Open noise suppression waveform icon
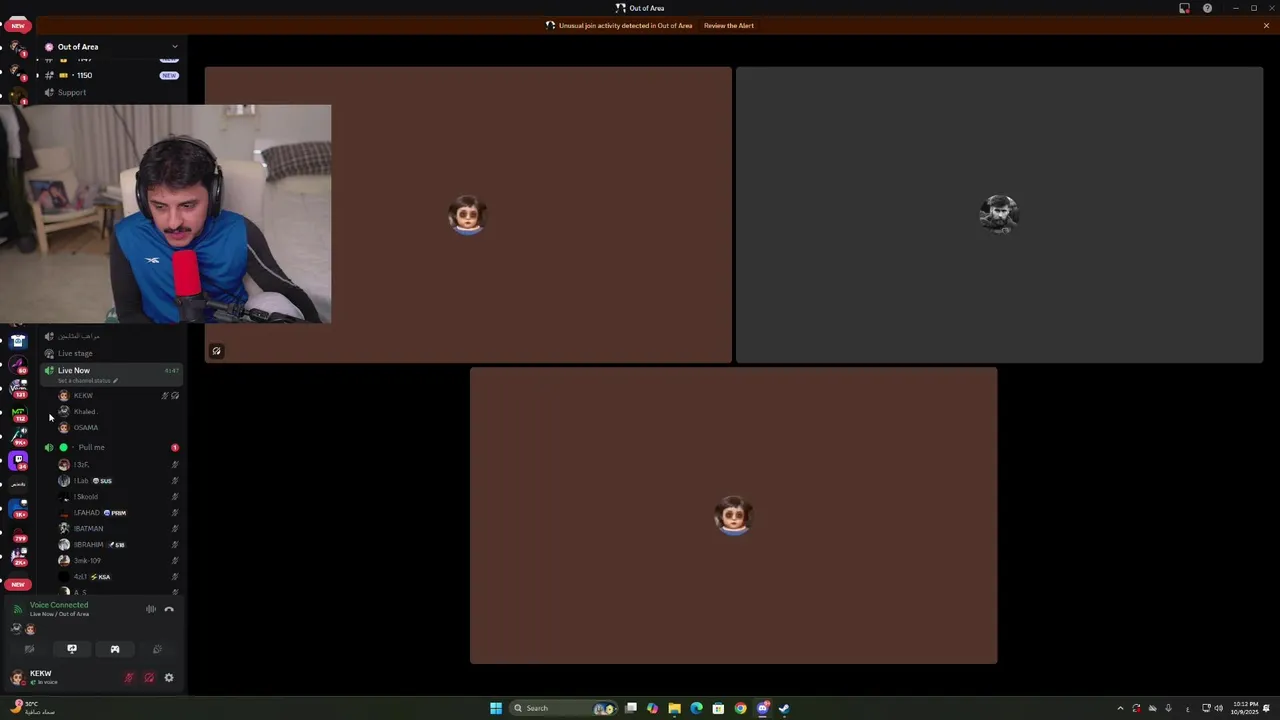1280x720 pixels. pyautogui.click(x=151, y=609)
